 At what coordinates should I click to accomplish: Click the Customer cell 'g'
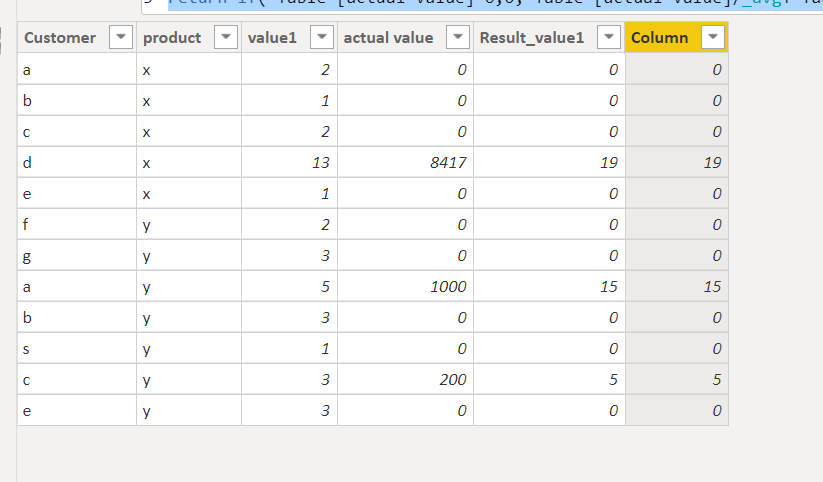pyautogui.click(x=77, y=256)
